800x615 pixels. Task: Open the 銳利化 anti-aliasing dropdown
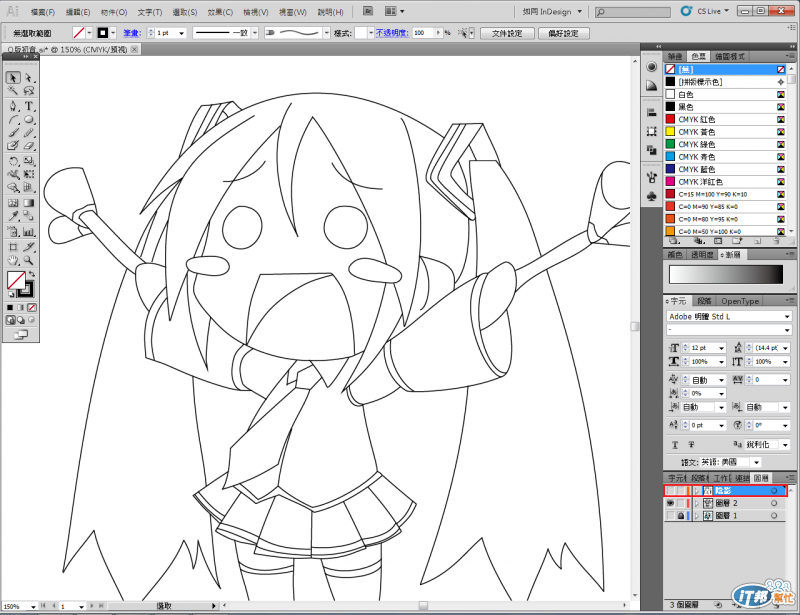[785, 445]
